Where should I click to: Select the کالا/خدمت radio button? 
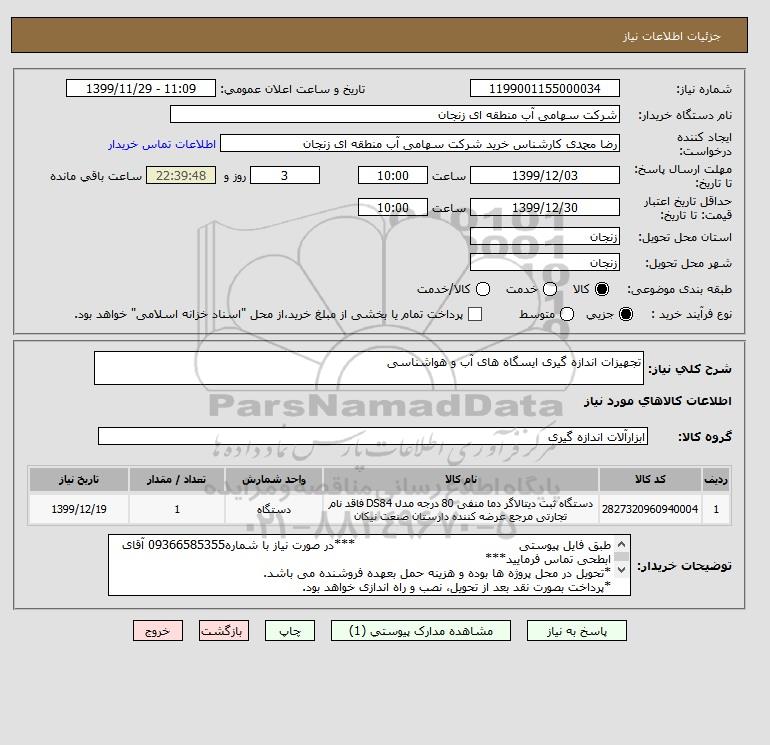483,289
